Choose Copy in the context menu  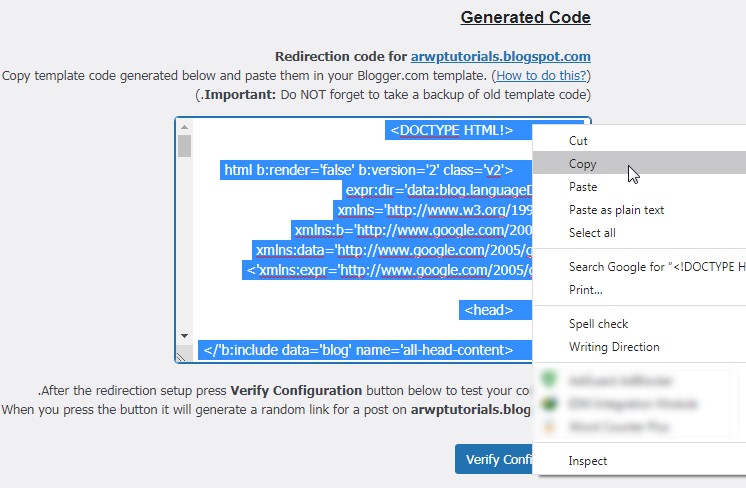[x=582, y=164]
